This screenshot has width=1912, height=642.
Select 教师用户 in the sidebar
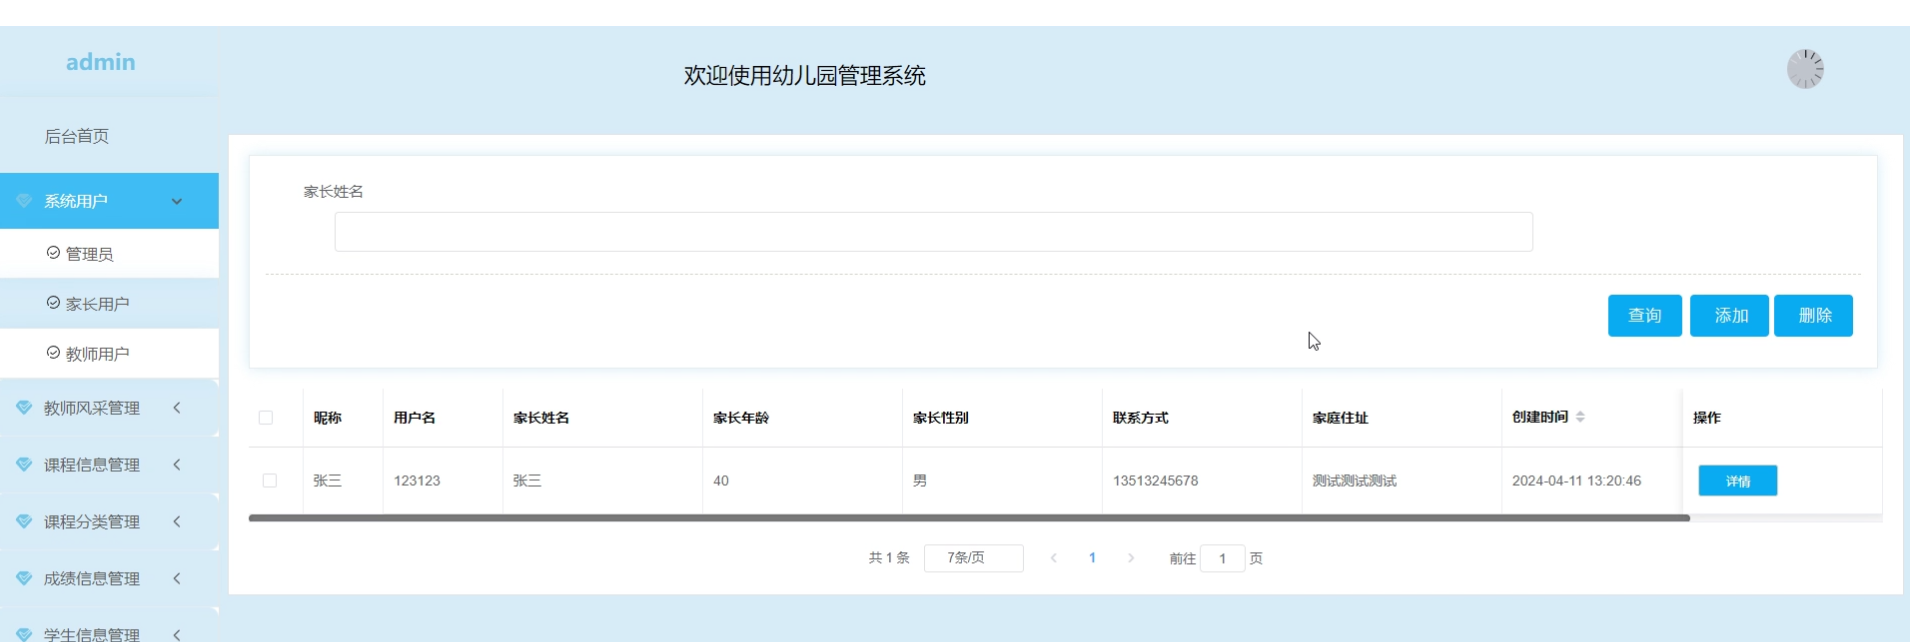tap(109, 354)
